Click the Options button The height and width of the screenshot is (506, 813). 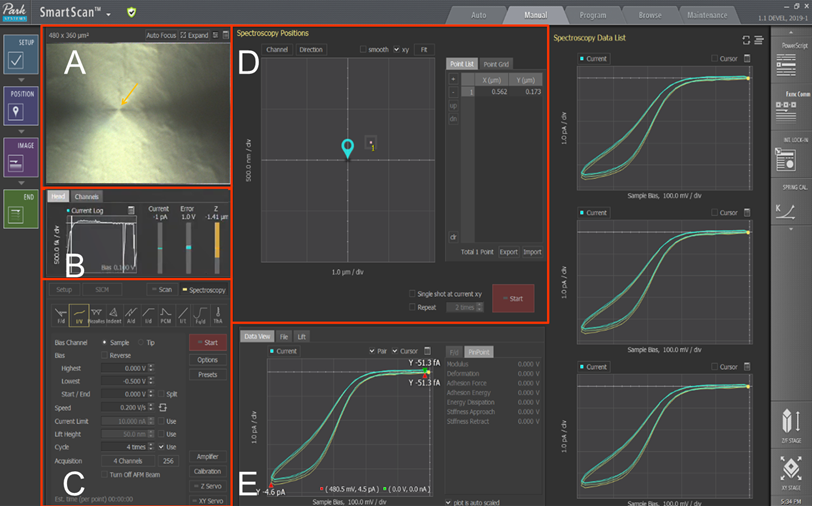(x=207, y=360)
